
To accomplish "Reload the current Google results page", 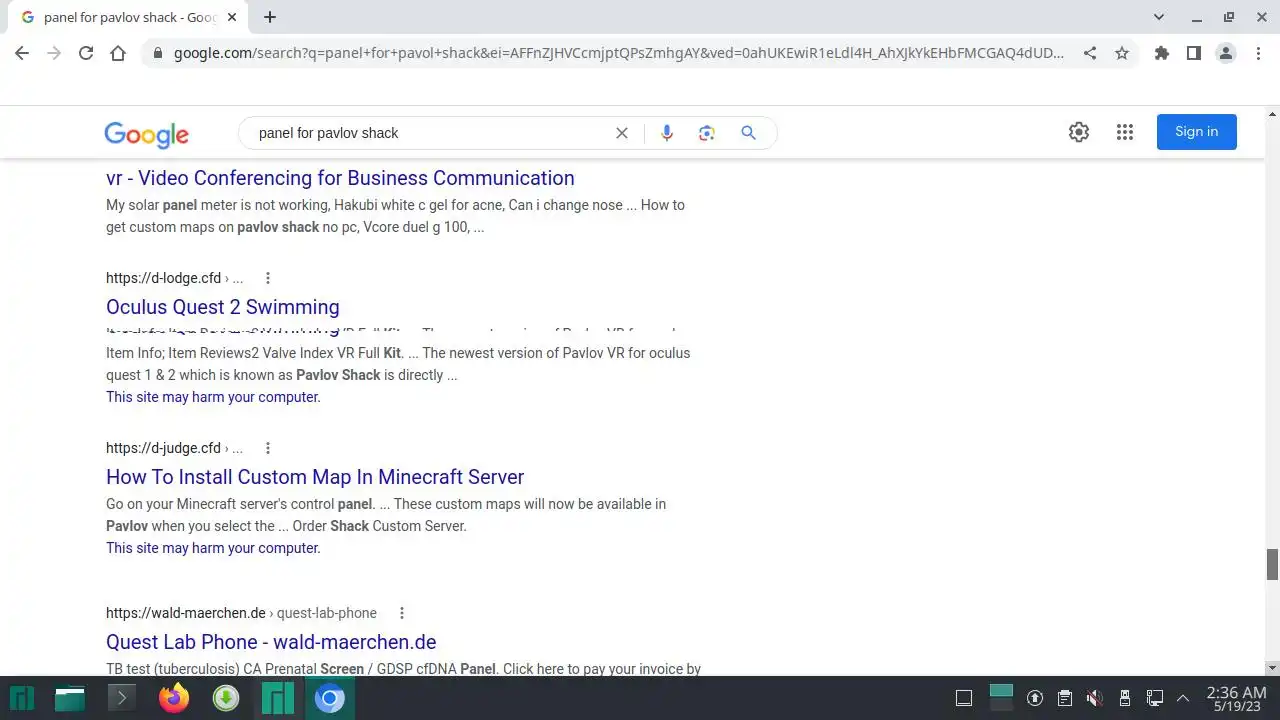I will pos(86,53).
